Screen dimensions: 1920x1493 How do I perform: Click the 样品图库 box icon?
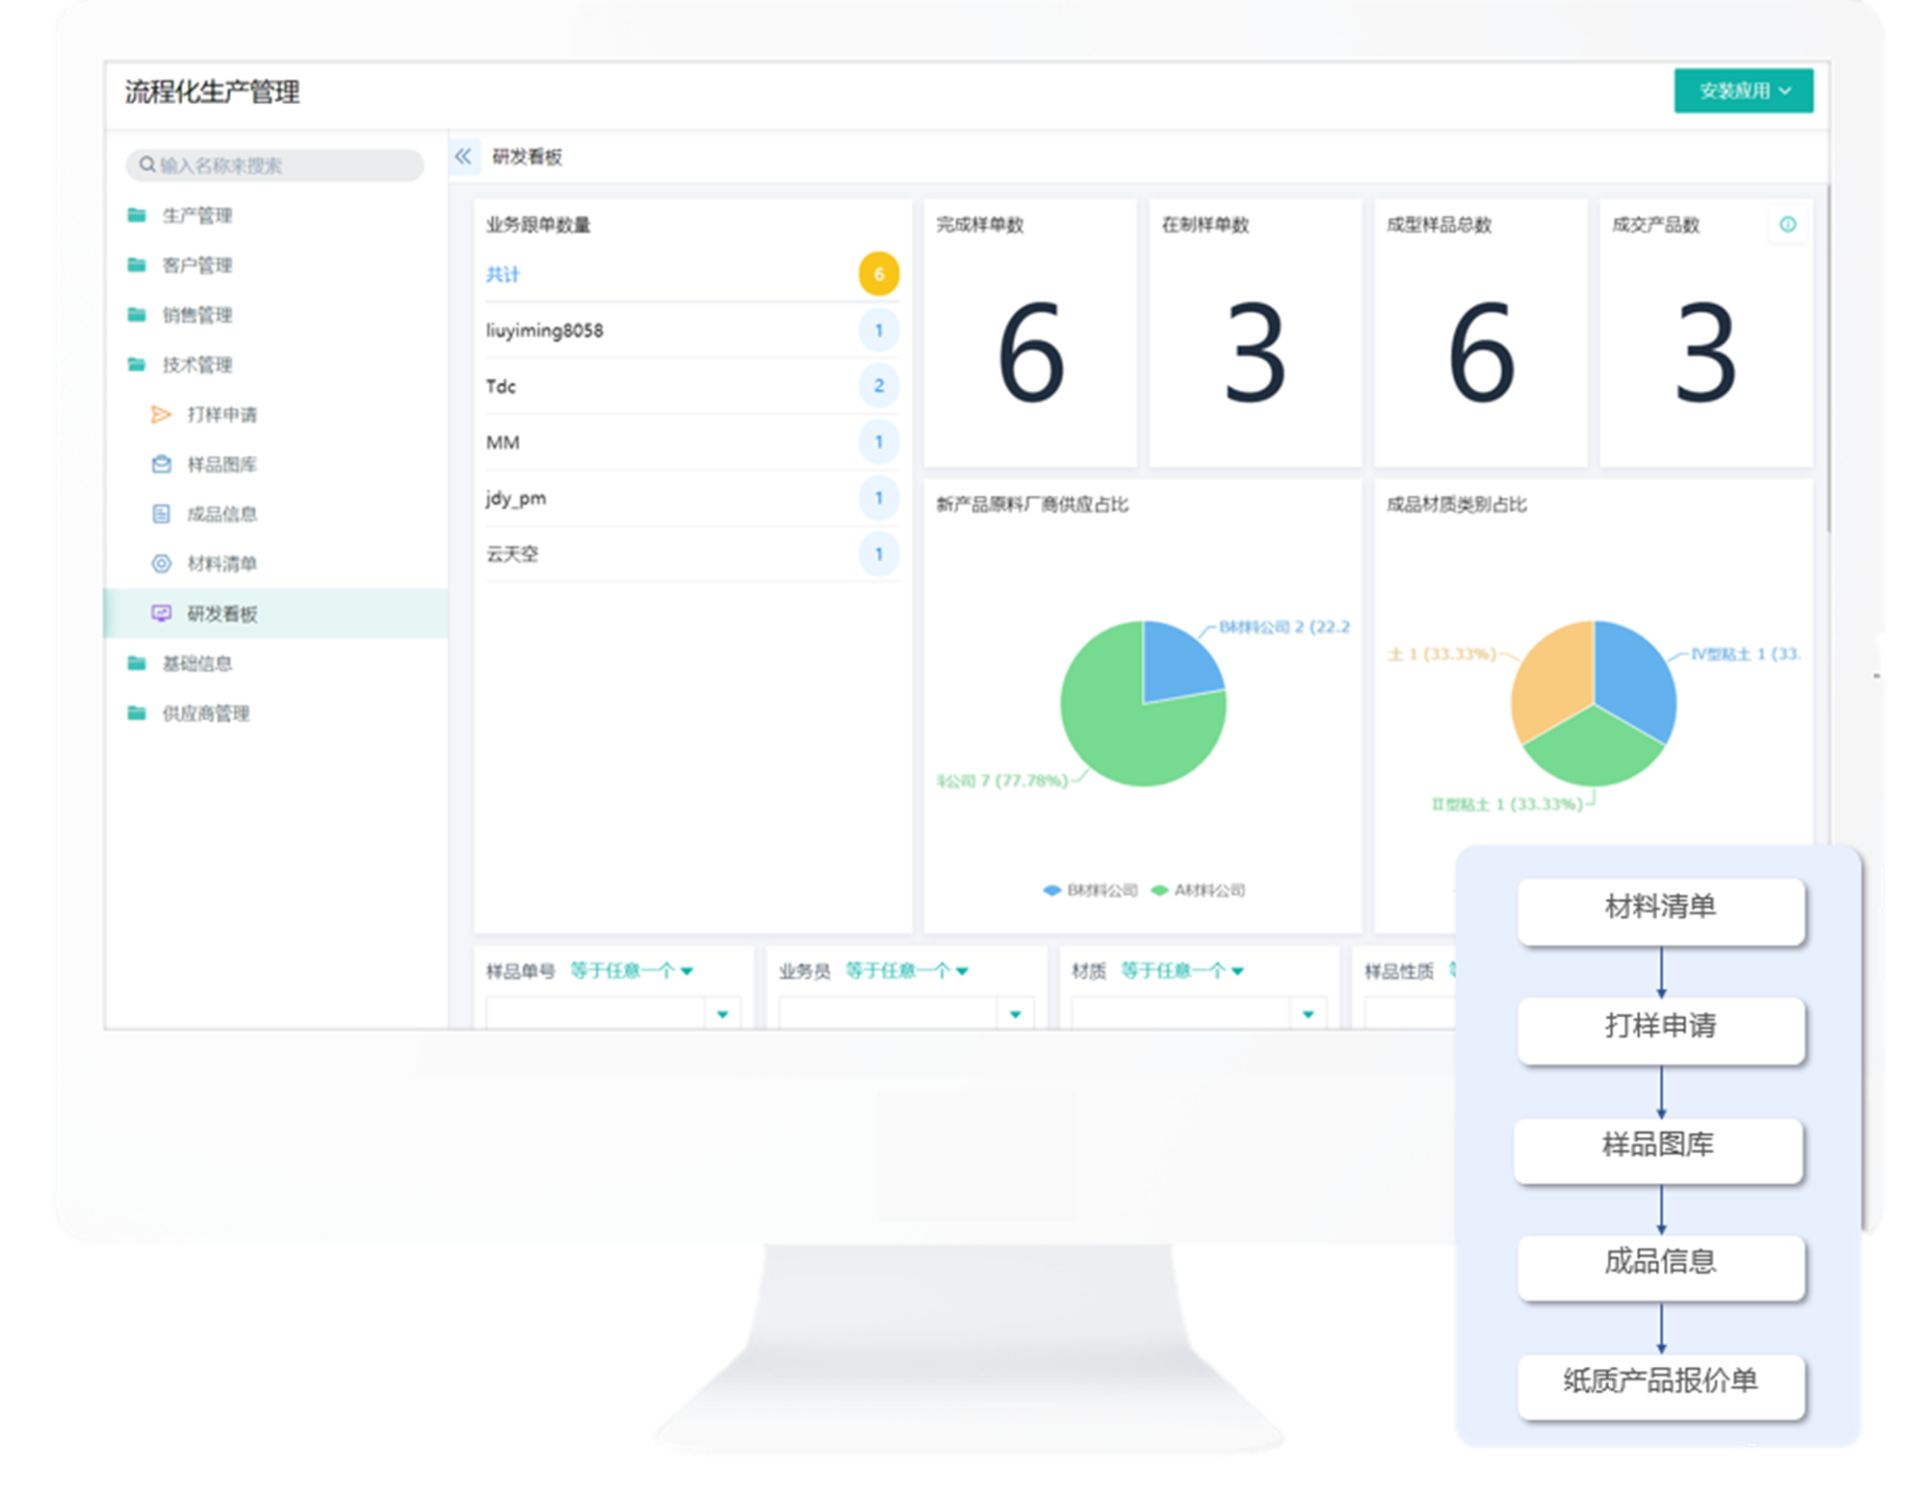160,464
